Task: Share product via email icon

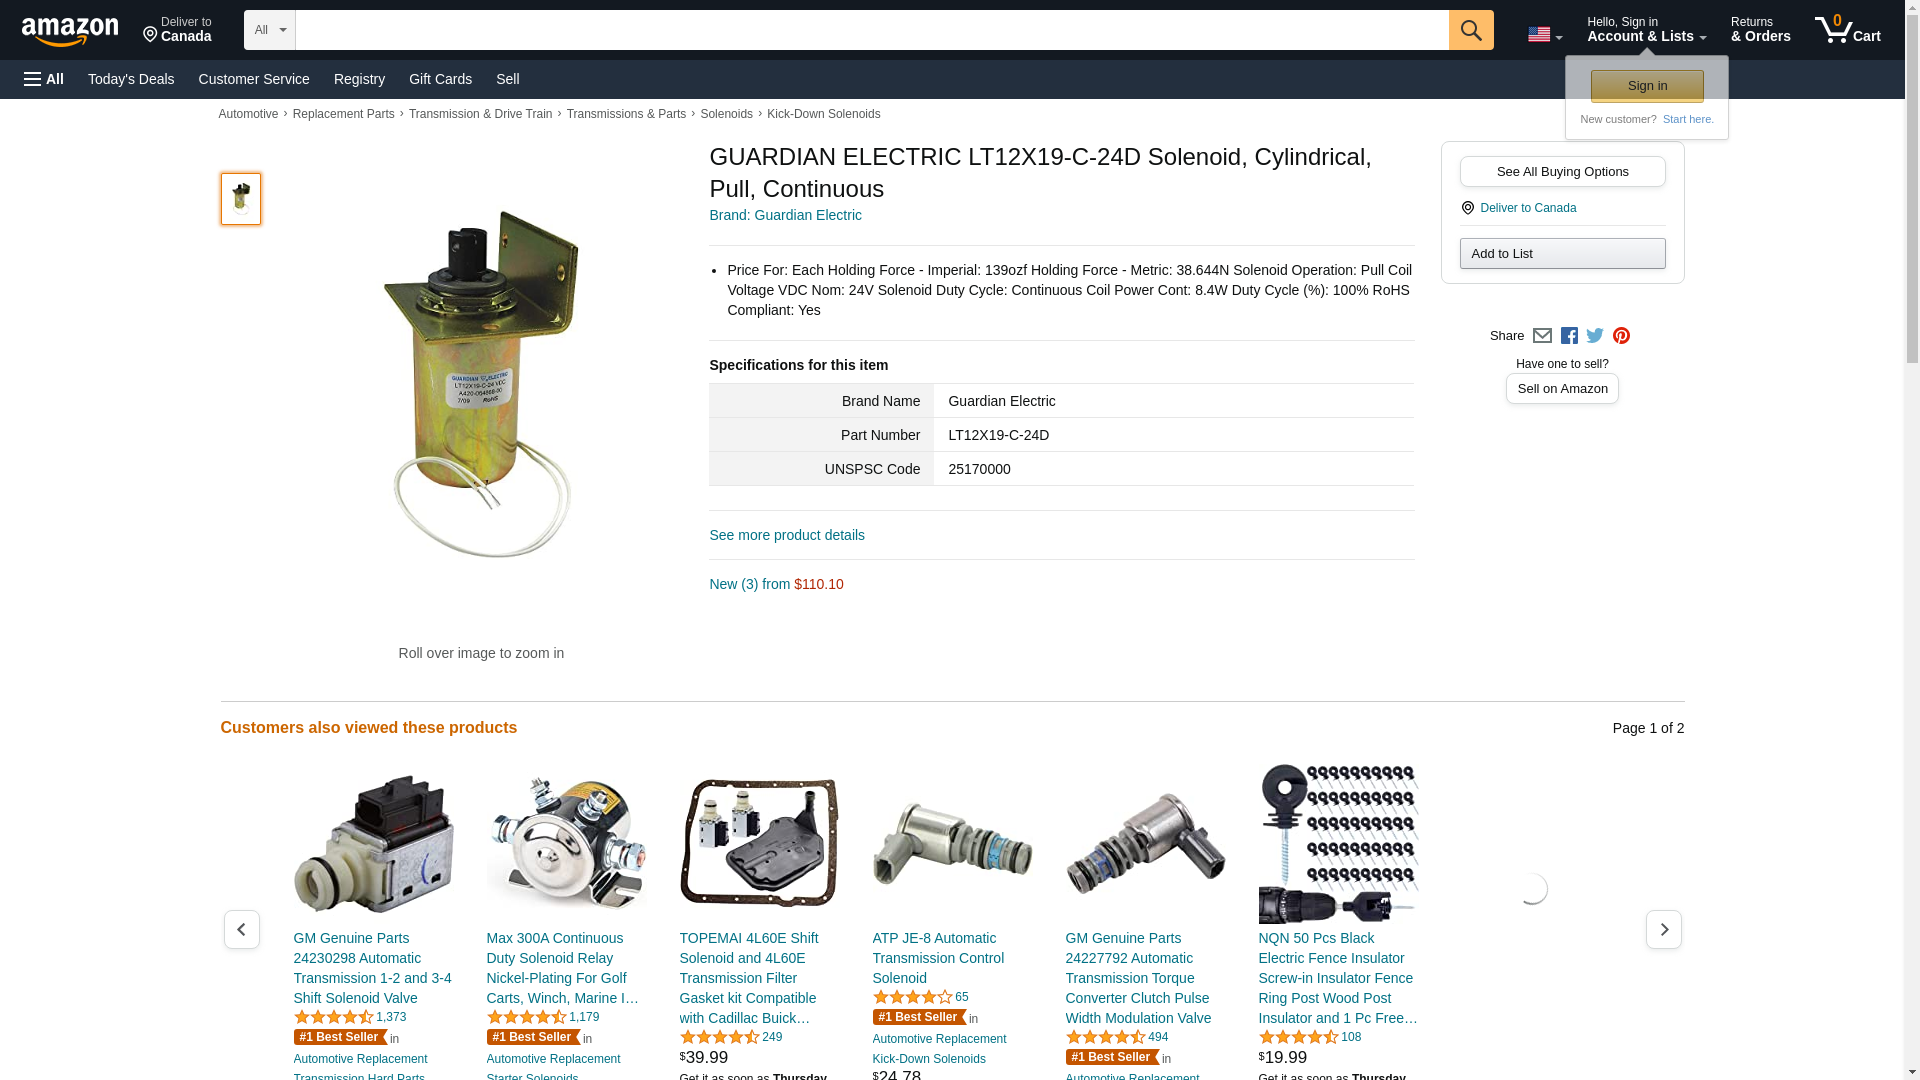Action: [1541, 336]
